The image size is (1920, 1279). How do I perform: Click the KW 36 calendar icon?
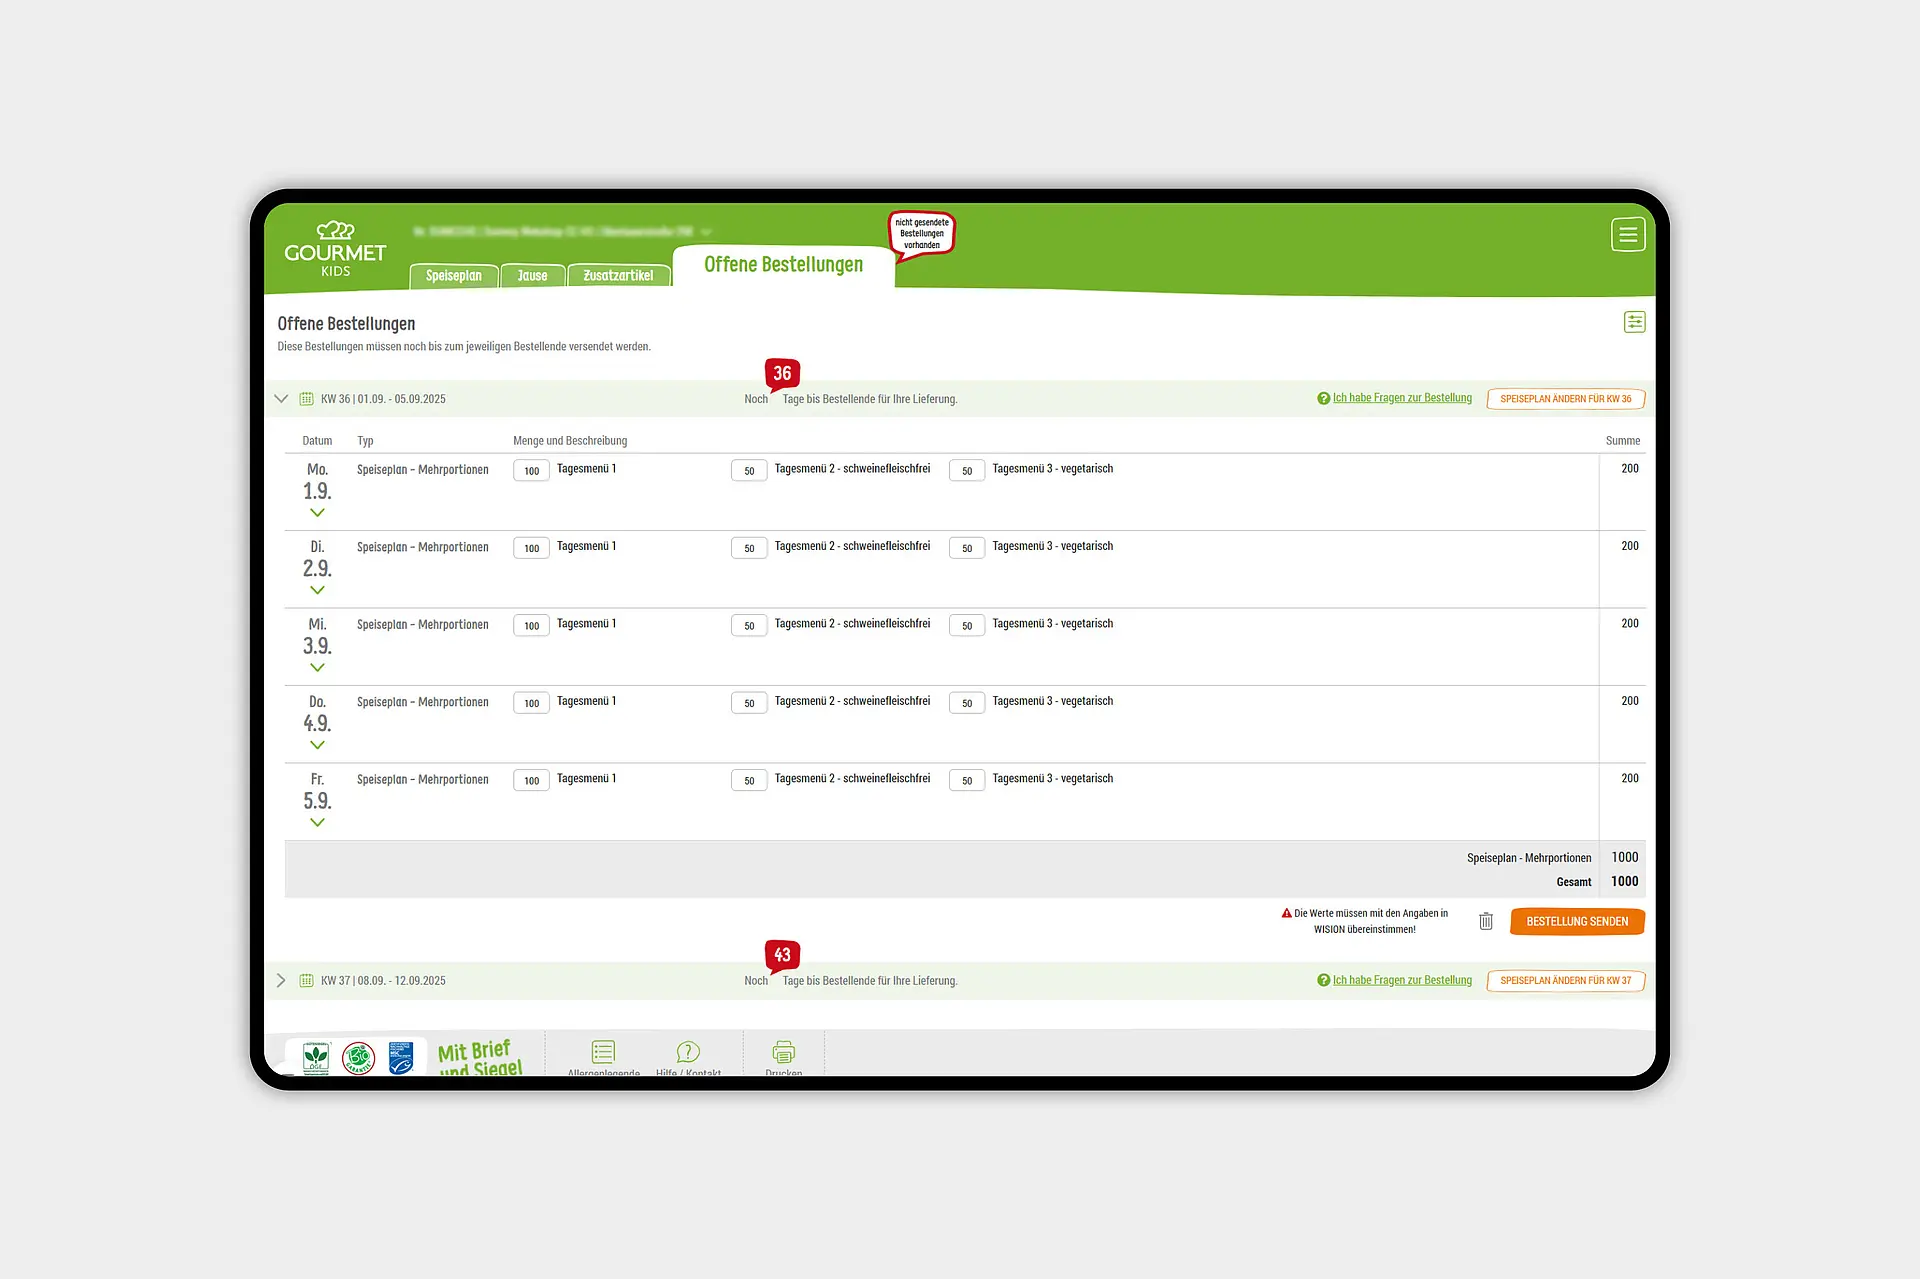[306, 399]
